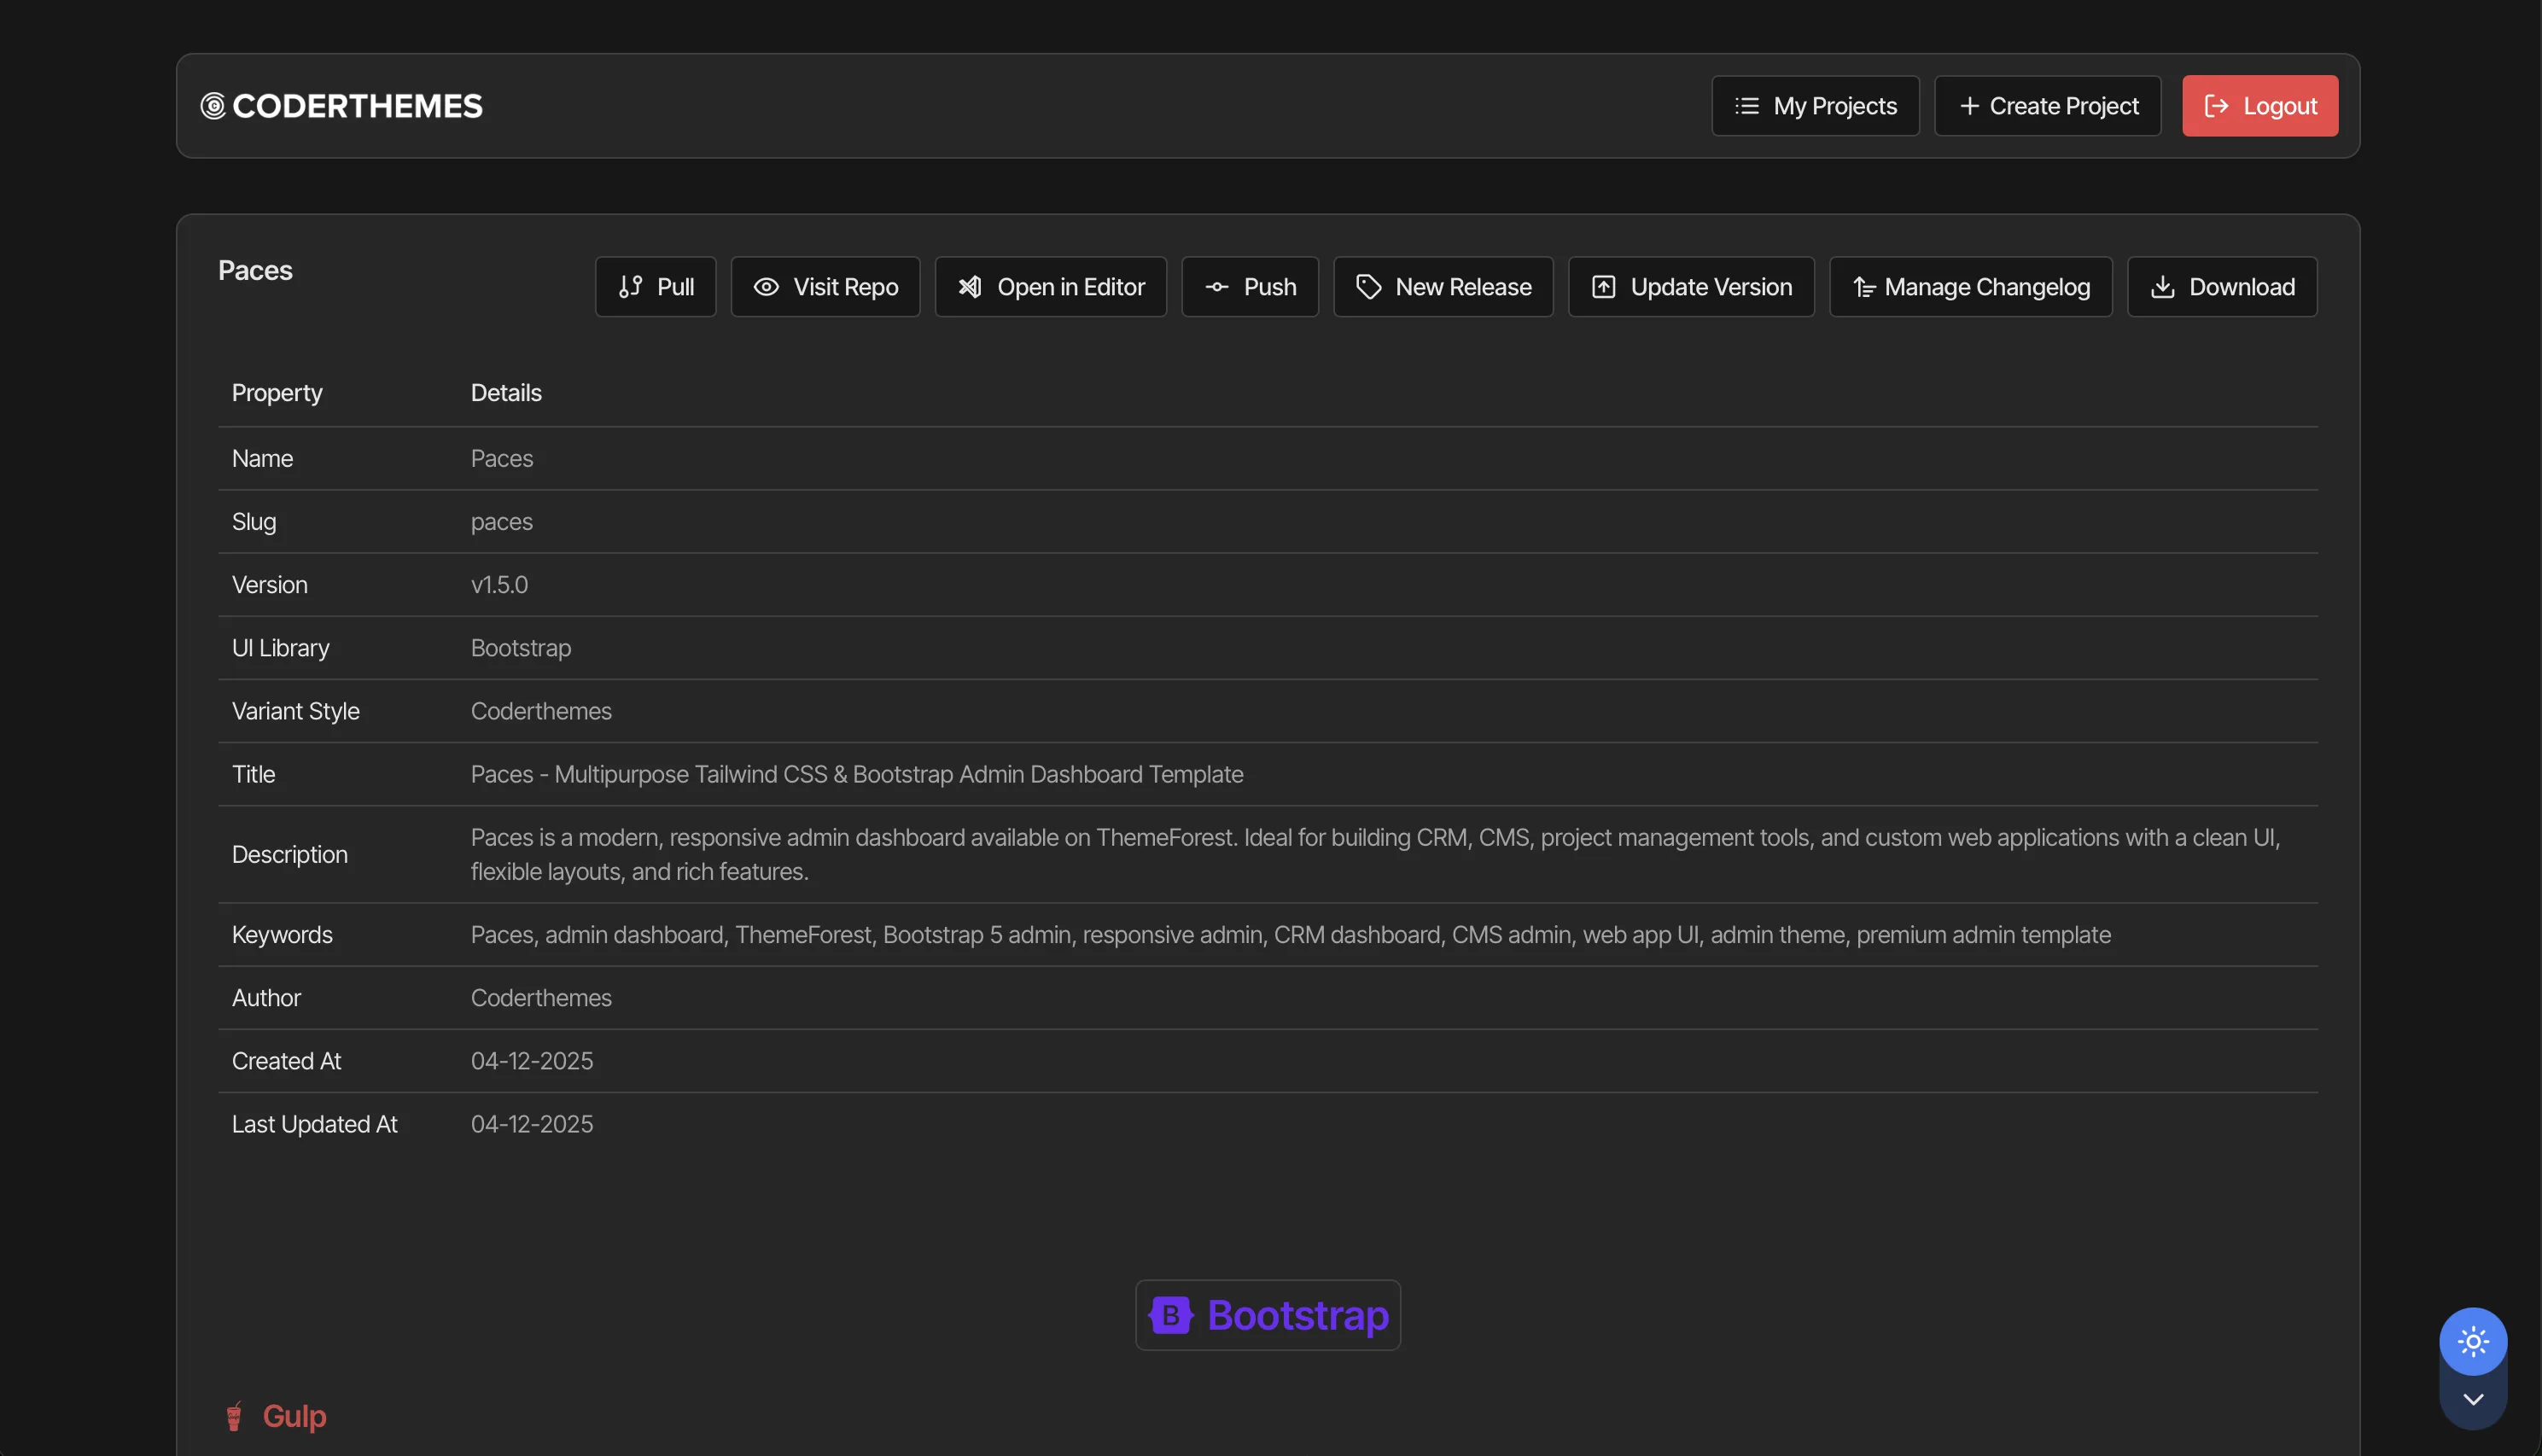Create a New Release
The height and width of the screenshot is (1456, 2542).
(1442, 287)
